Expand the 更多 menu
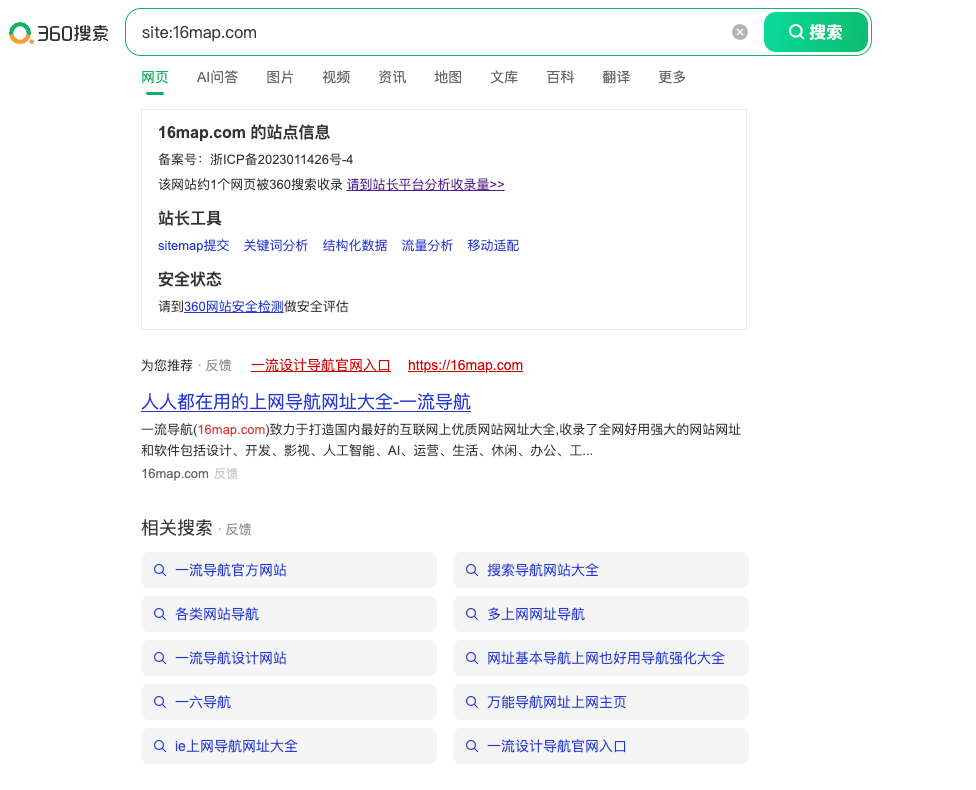This screenshot has height=790, width=976. pyautogui.click(x=672, y=77)
